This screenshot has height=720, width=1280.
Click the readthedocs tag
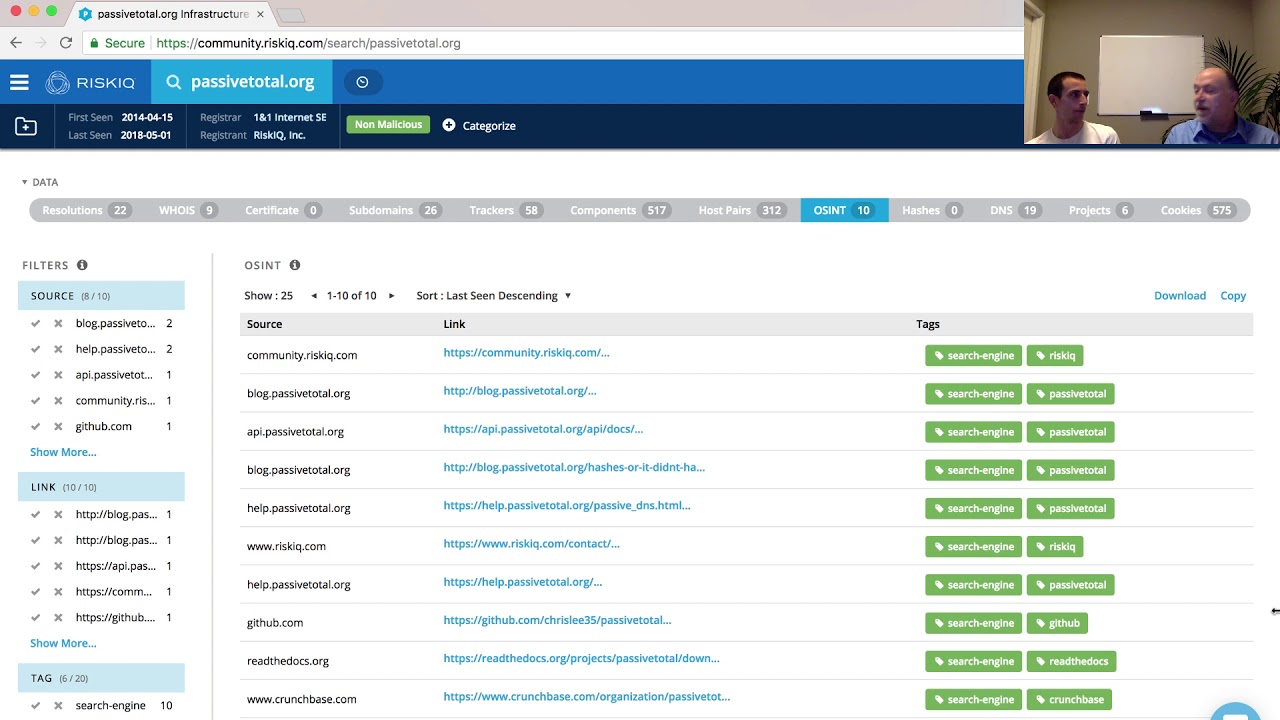[x=1072, y=661]
